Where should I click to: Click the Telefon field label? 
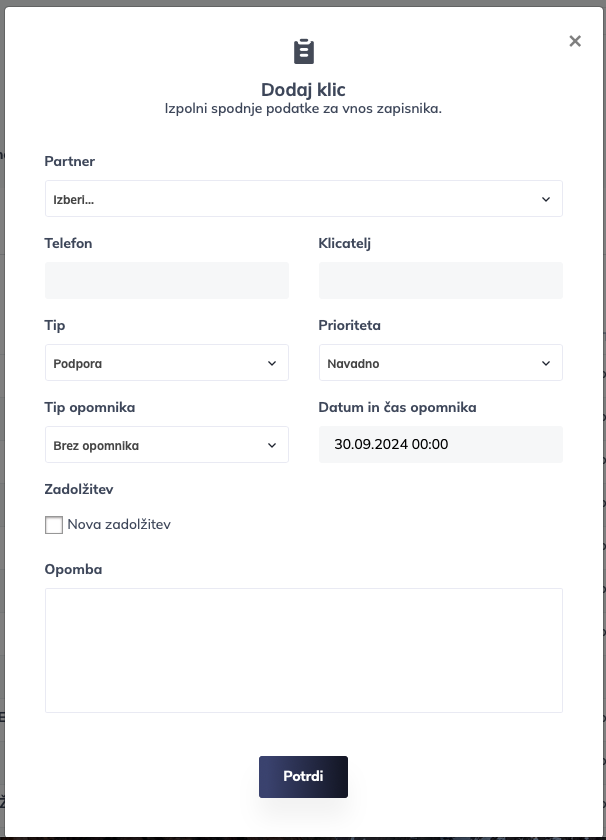pyautogui.click(x=69, y=243)
